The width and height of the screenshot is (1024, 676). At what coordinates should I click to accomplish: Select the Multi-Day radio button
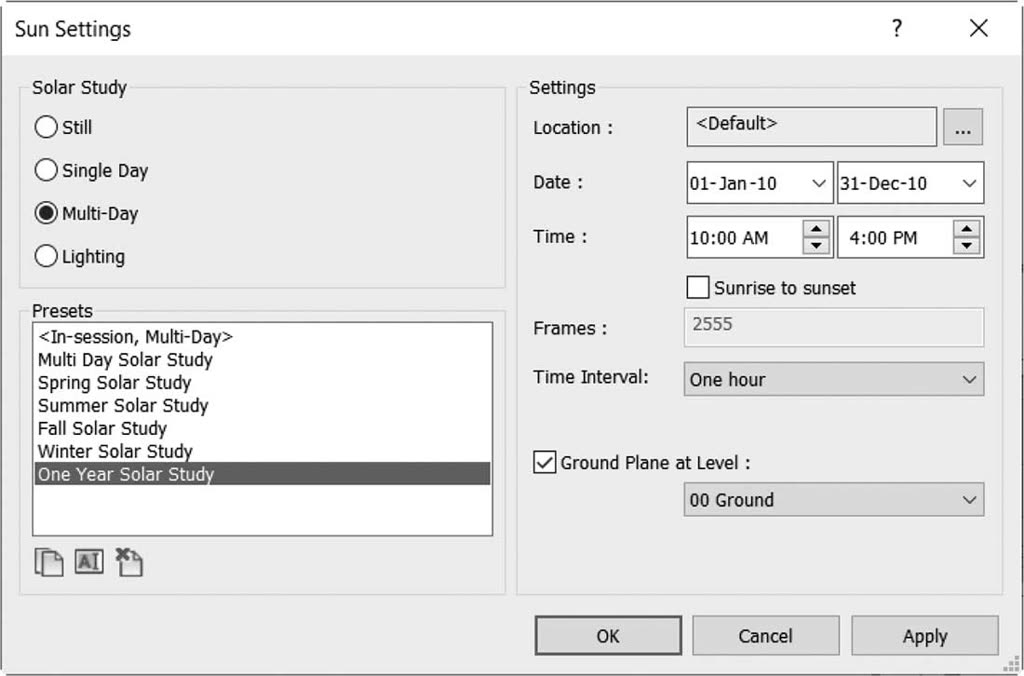tap(46, 213)
